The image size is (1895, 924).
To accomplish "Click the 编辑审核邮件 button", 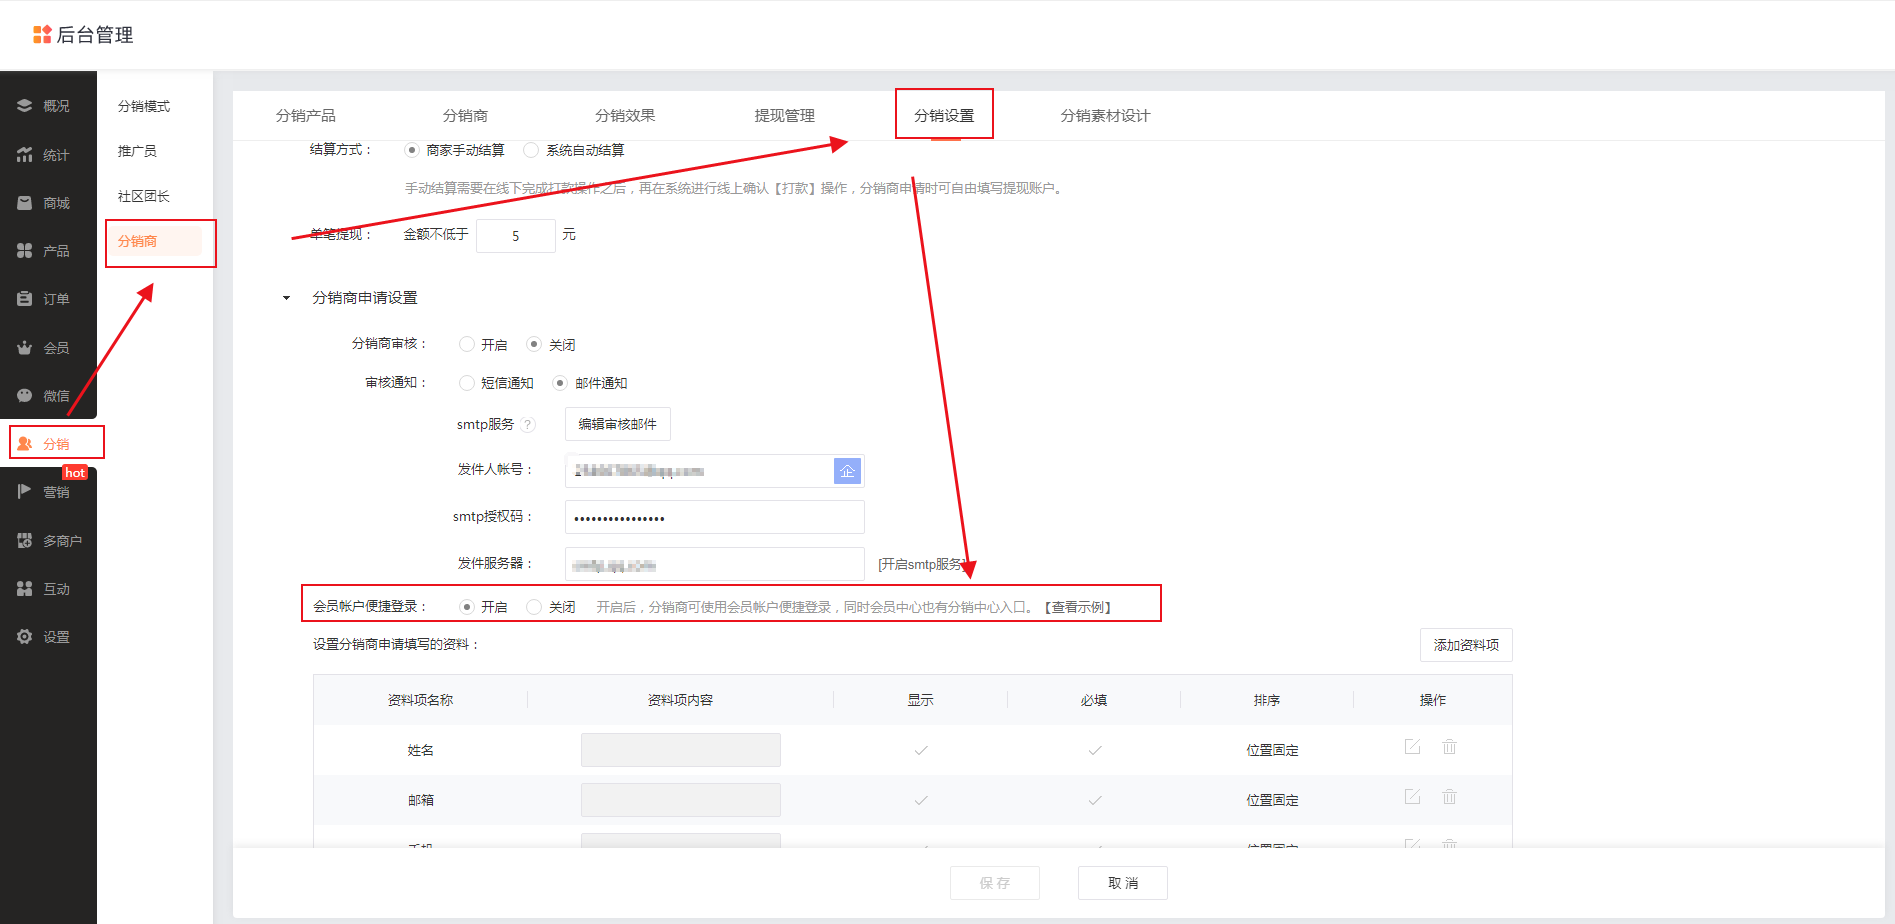I will (x=618, y=424).
